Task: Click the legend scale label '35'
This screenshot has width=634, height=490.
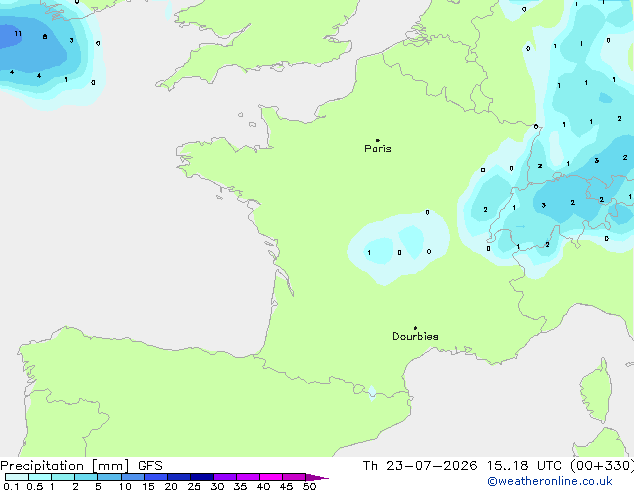Action: 240,486
